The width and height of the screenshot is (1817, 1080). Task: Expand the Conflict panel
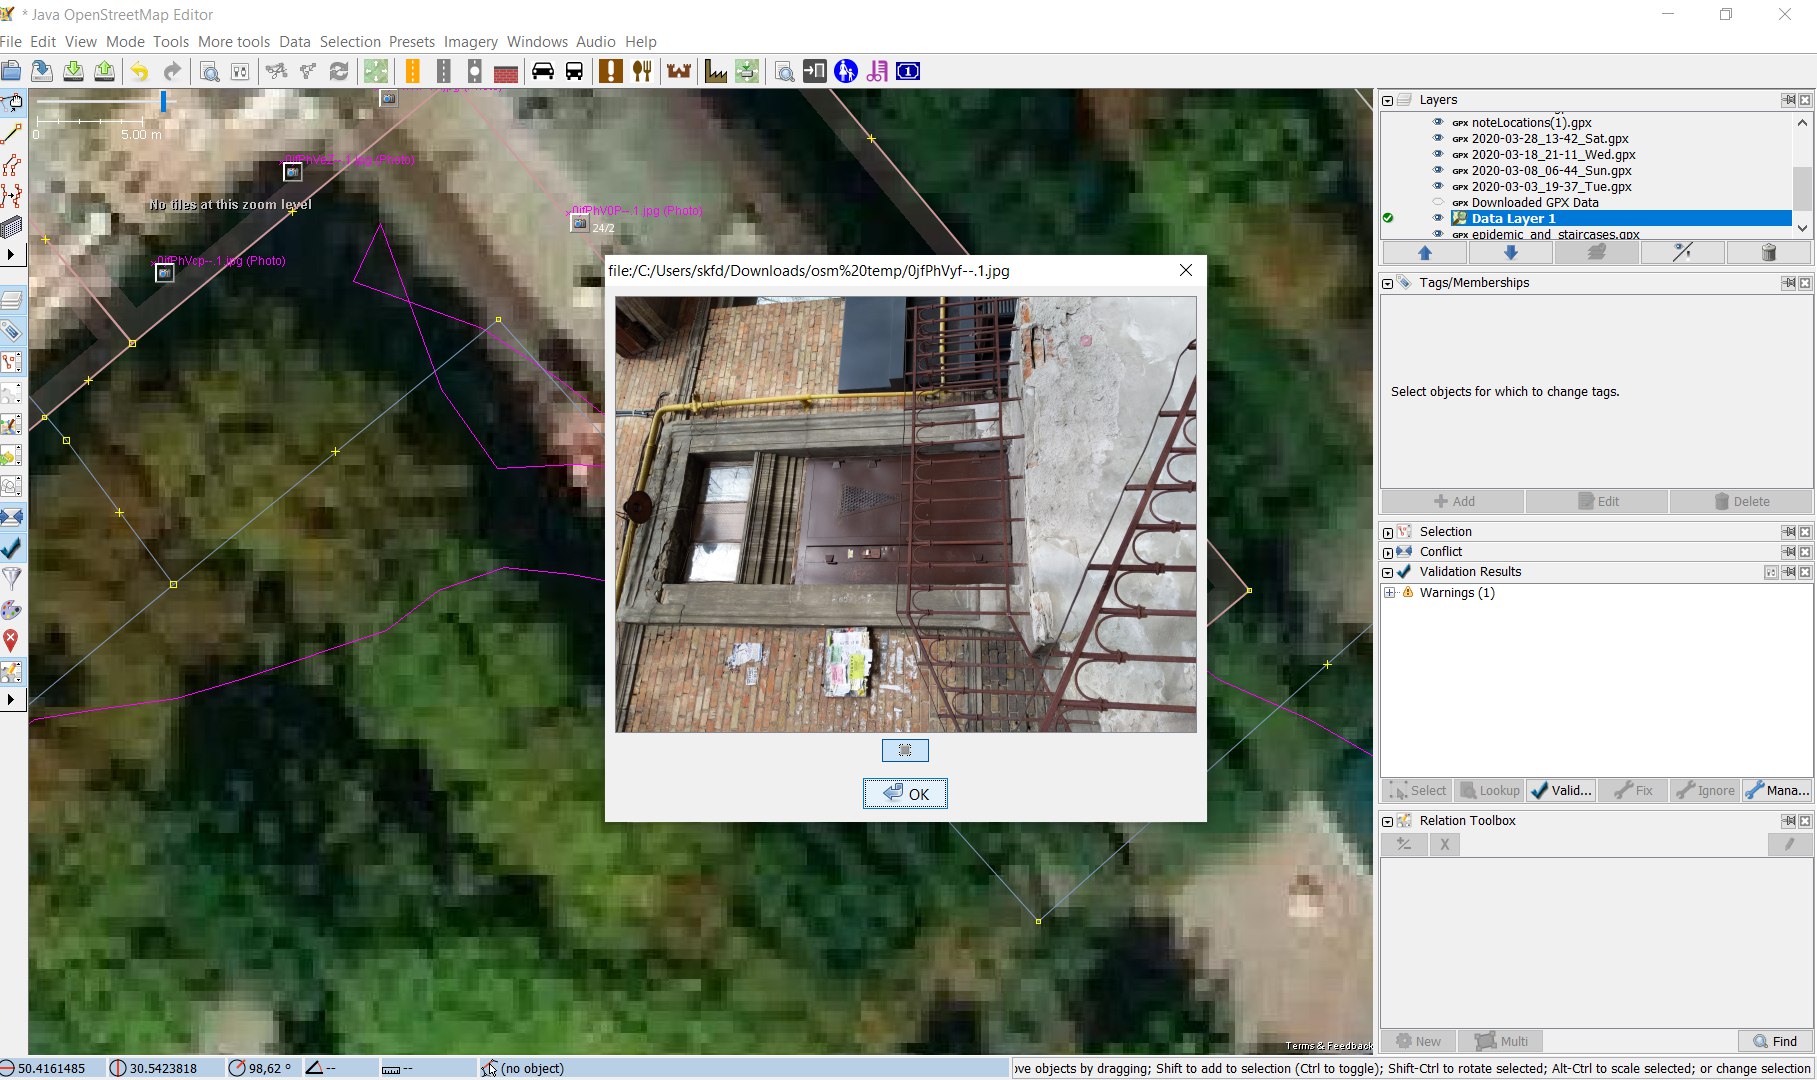(1387, 552)
